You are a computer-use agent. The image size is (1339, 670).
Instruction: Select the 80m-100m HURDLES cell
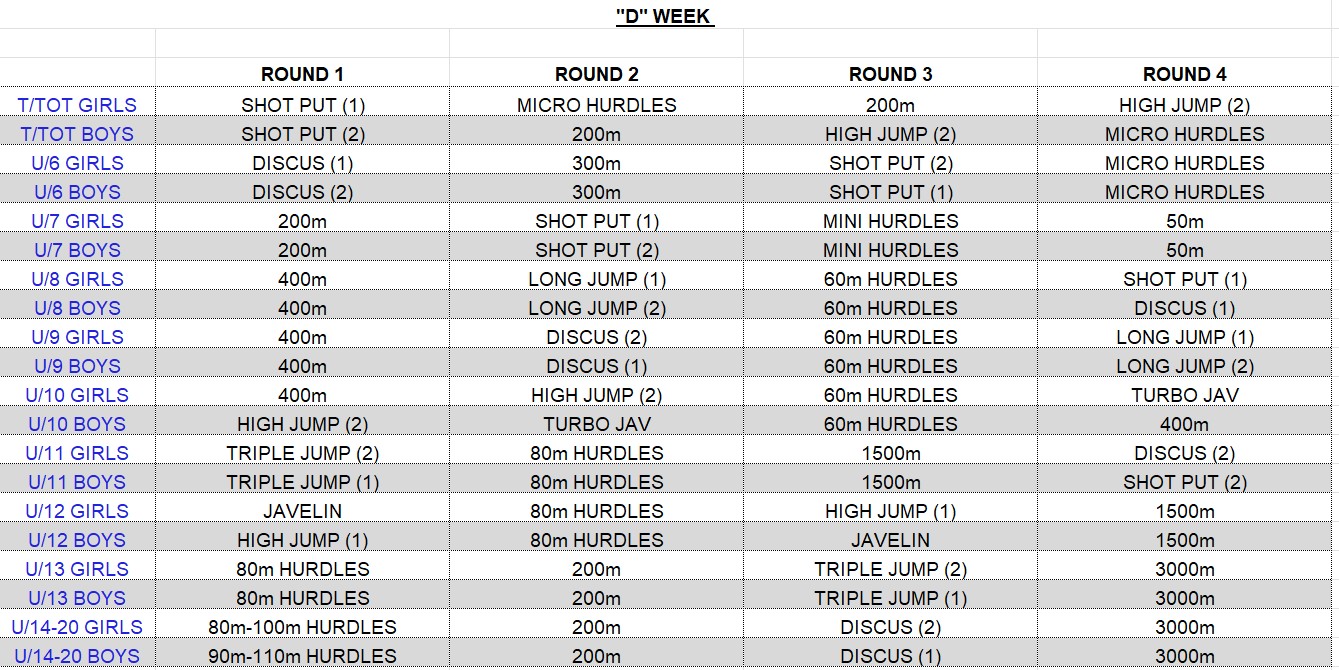pos(302,626)
